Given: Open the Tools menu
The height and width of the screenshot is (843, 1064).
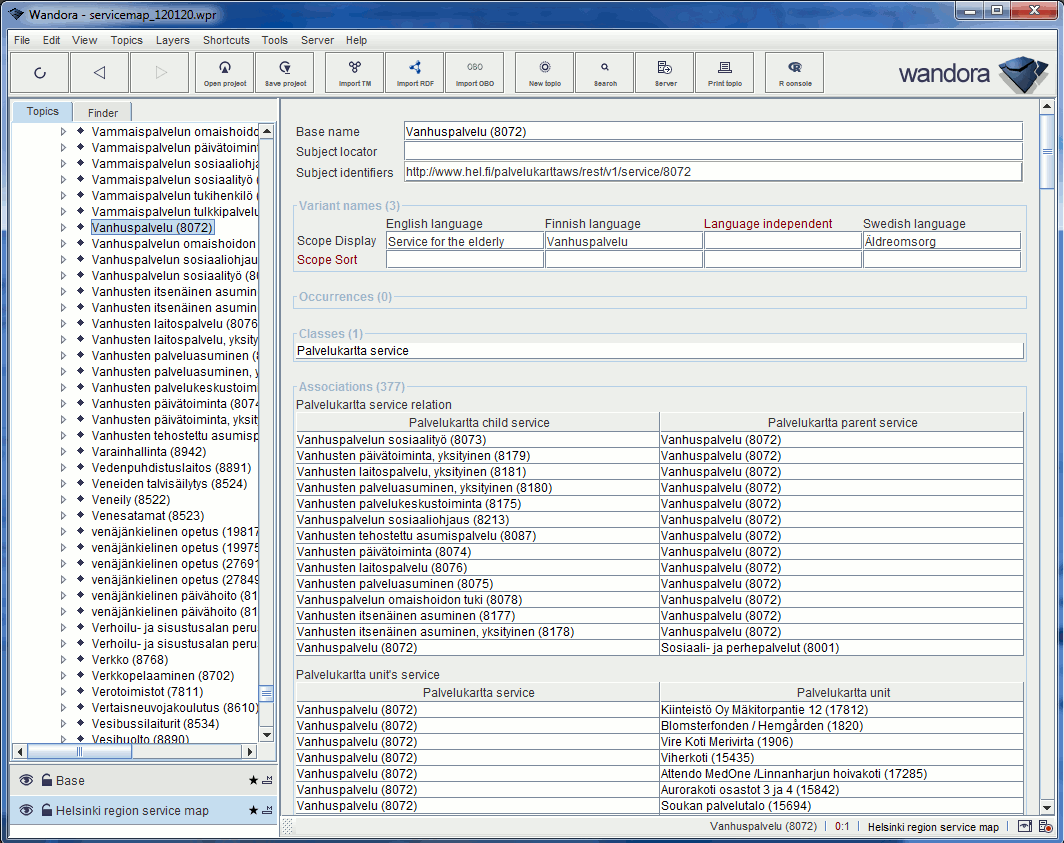Looking at the screenshot, I should click(274, 40).
